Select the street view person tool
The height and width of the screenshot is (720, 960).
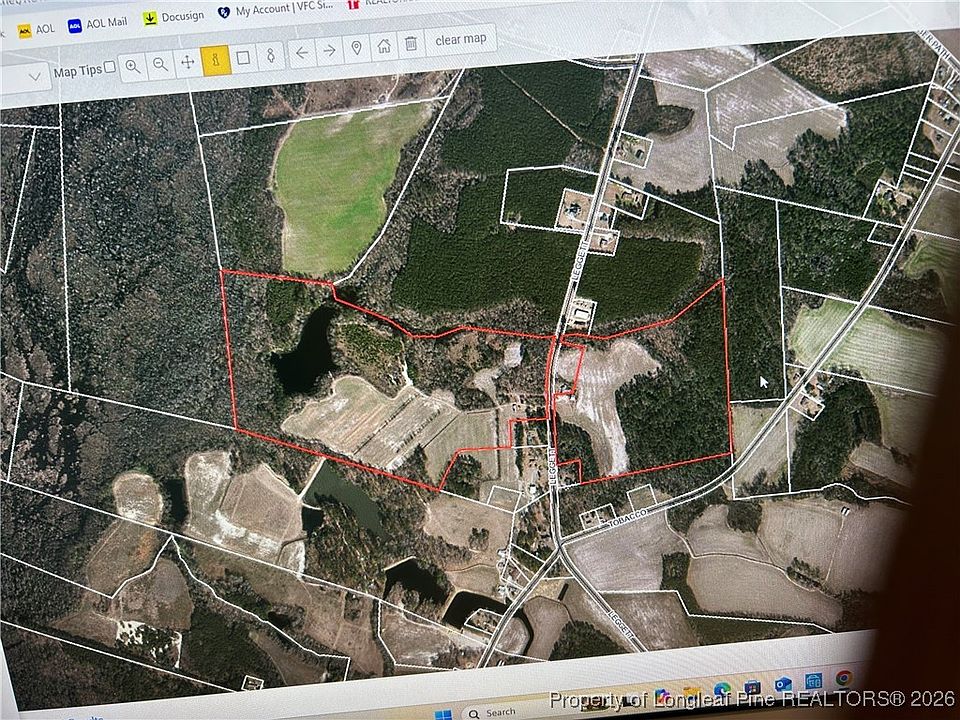tap(271, 56)
